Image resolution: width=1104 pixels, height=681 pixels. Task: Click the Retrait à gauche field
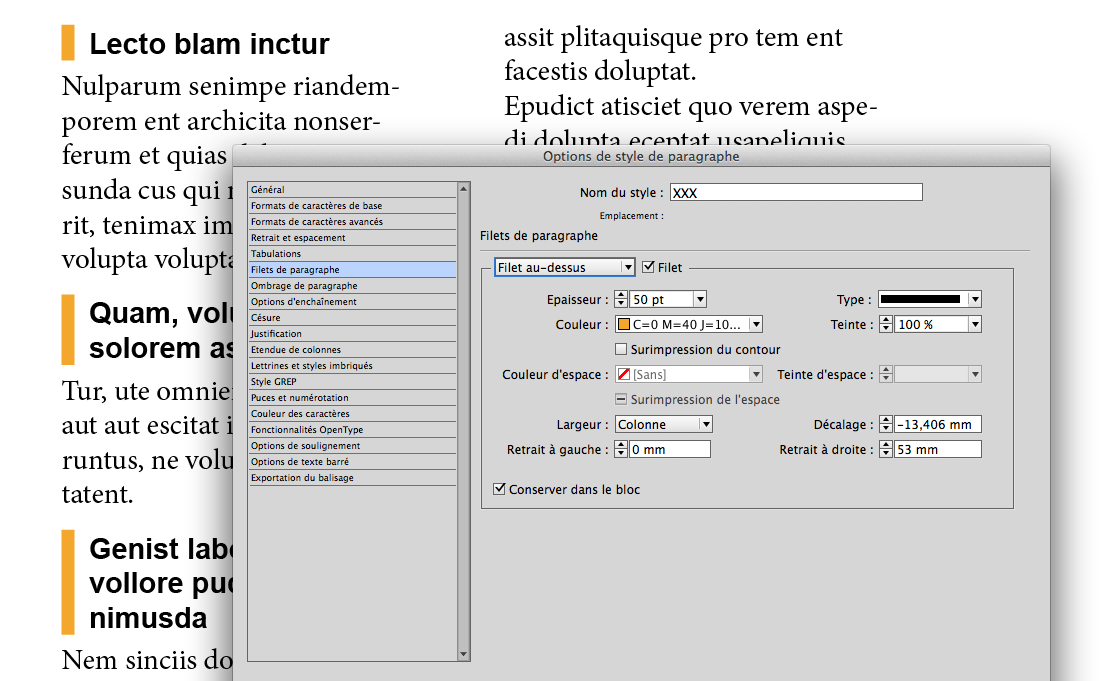[x=670, y=449]
